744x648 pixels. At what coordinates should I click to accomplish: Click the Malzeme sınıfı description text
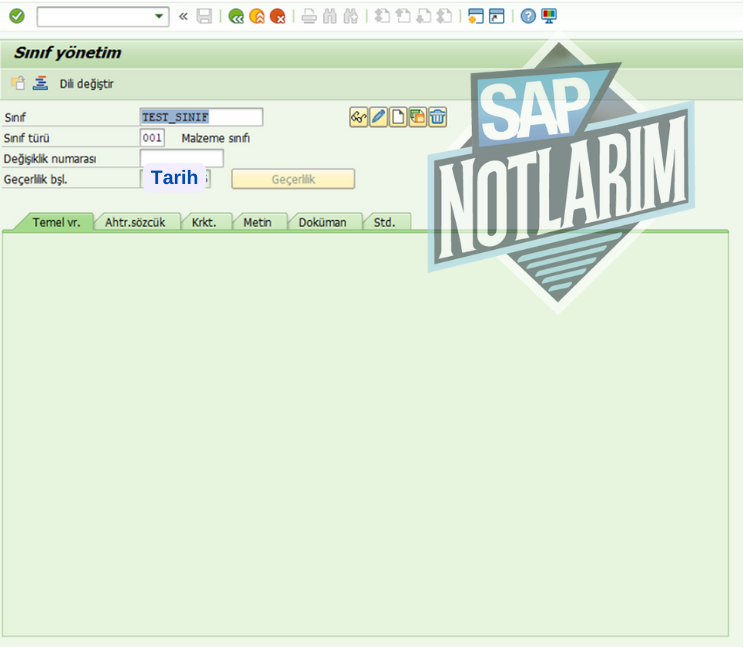(215, 139)
